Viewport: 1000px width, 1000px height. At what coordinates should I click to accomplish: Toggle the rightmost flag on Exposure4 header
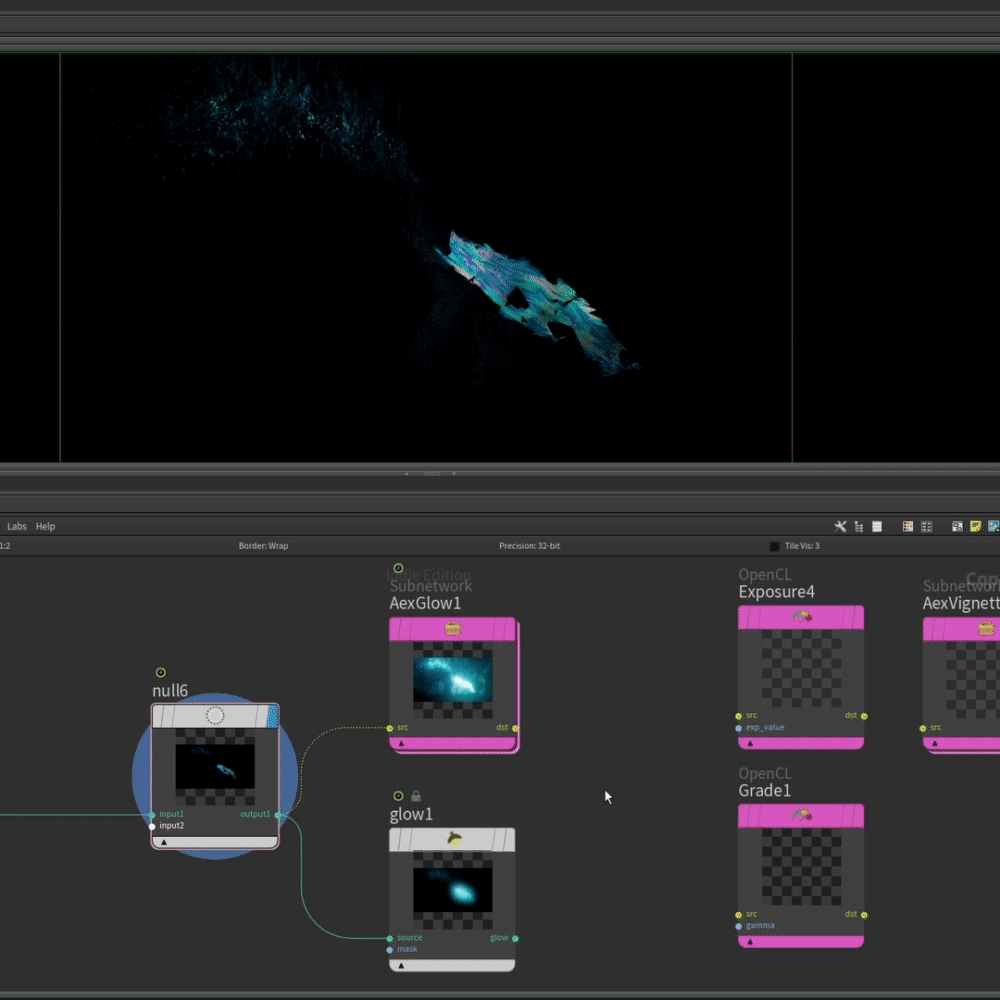(x=858, y=617)
